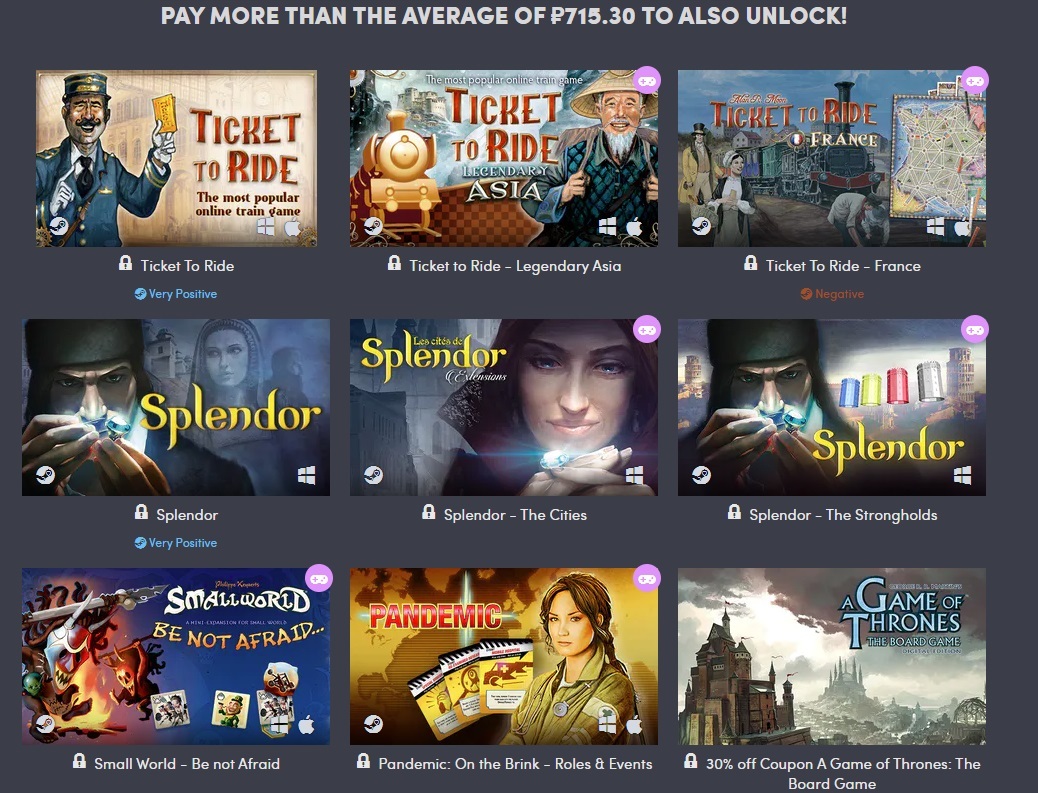1038x793 pixels.
Task: Click the lock icon beside Ticket To Ride
Action: pos(125,263)
